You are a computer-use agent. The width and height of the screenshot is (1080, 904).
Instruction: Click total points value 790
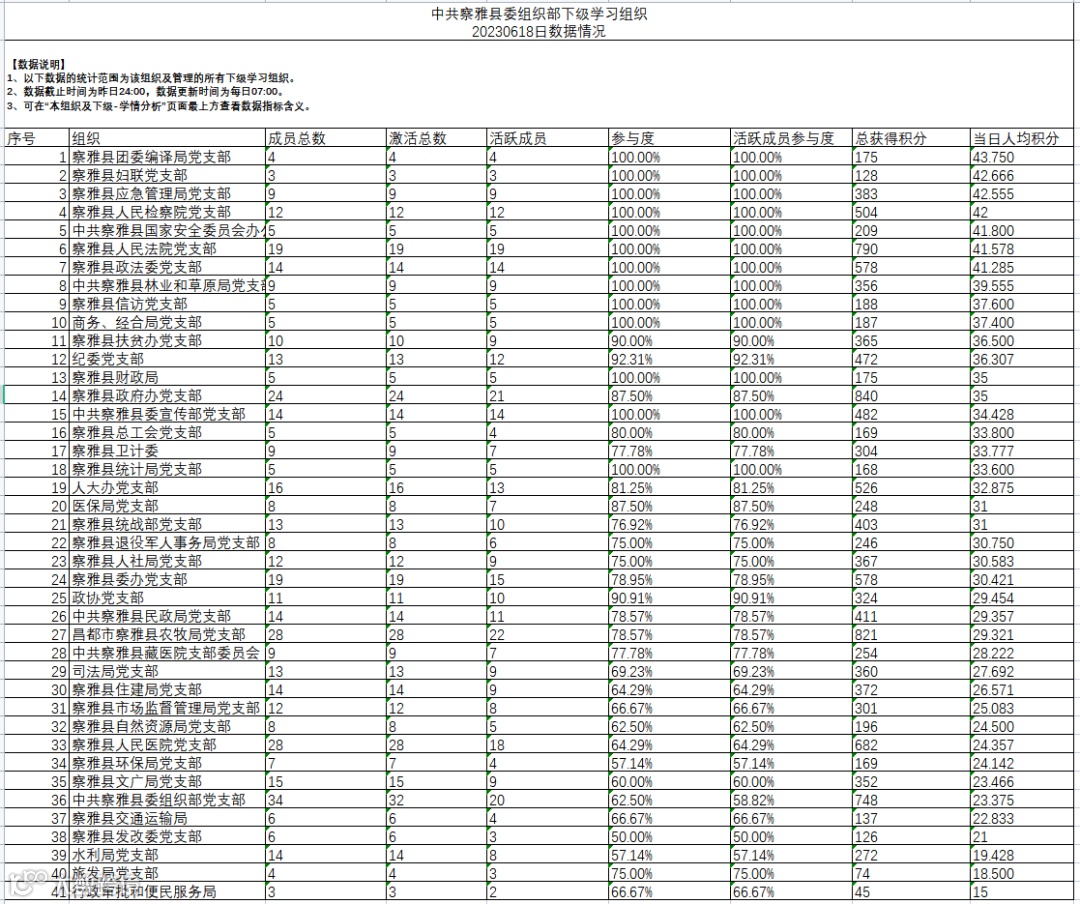[x=911, y=249]
